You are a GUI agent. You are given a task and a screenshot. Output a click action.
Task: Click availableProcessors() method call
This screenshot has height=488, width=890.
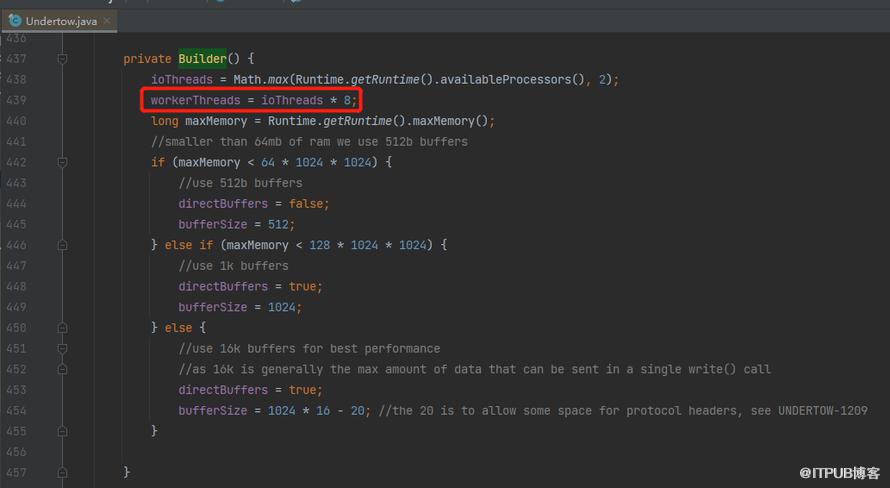click(x=512, y=79)
